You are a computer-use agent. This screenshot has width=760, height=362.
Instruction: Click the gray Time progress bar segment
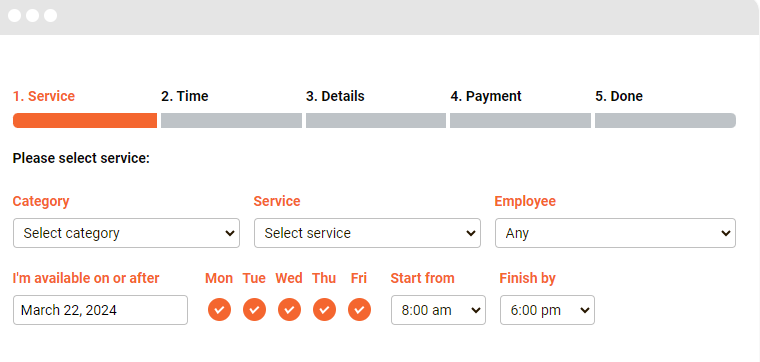click(231, 121)
